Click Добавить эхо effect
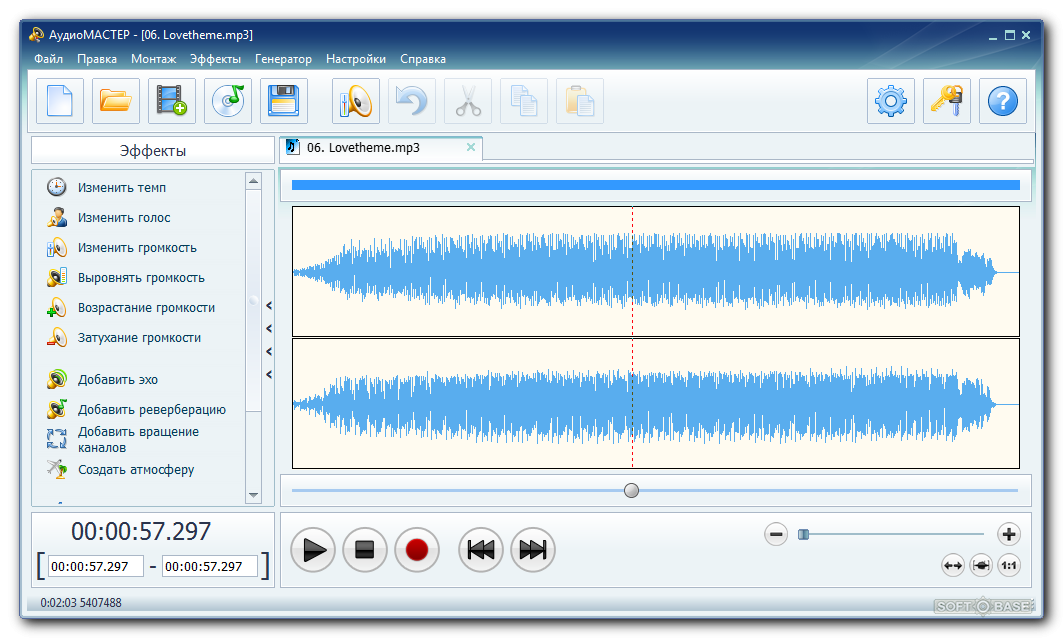Viewport: 1063px width, 638px height. [118, 380]
